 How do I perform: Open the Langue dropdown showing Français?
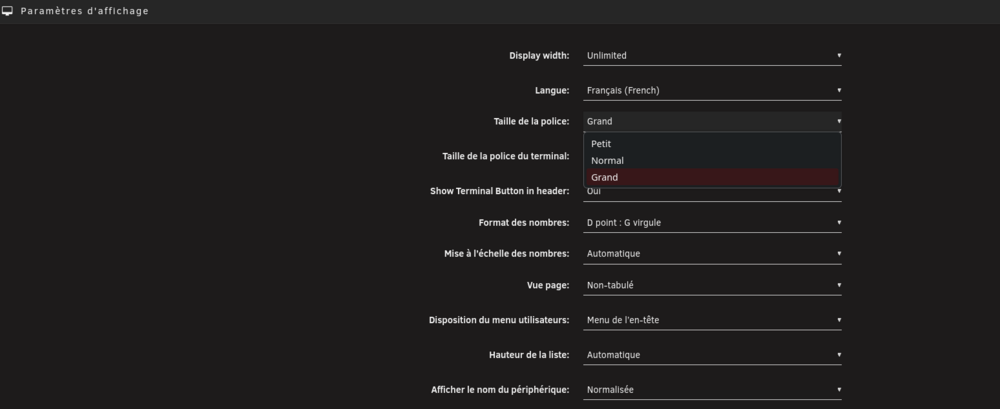[x=712, y=91]
